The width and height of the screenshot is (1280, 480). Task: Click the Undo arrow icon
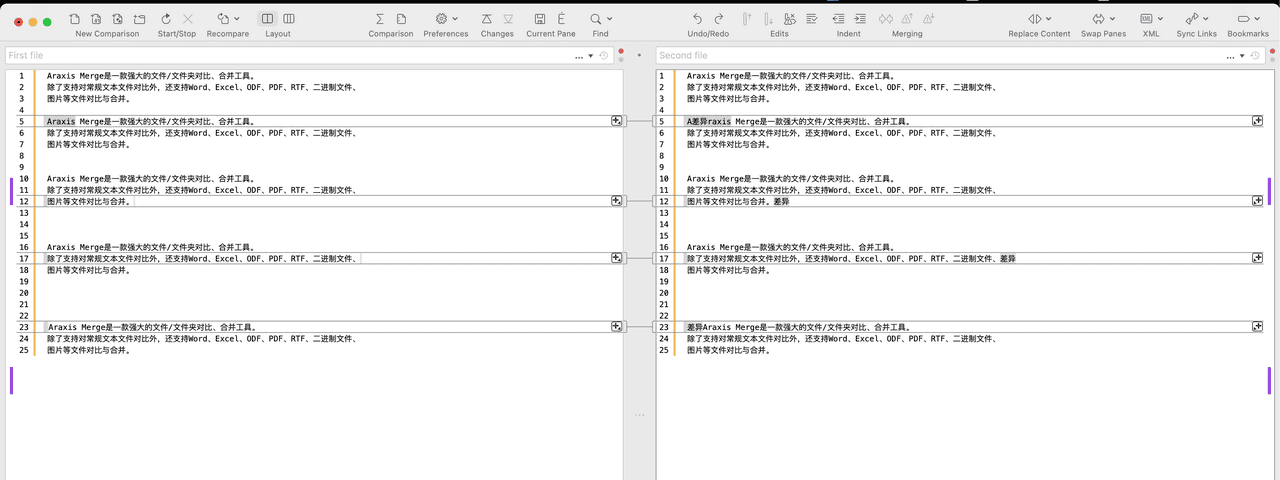click(697, 19)
